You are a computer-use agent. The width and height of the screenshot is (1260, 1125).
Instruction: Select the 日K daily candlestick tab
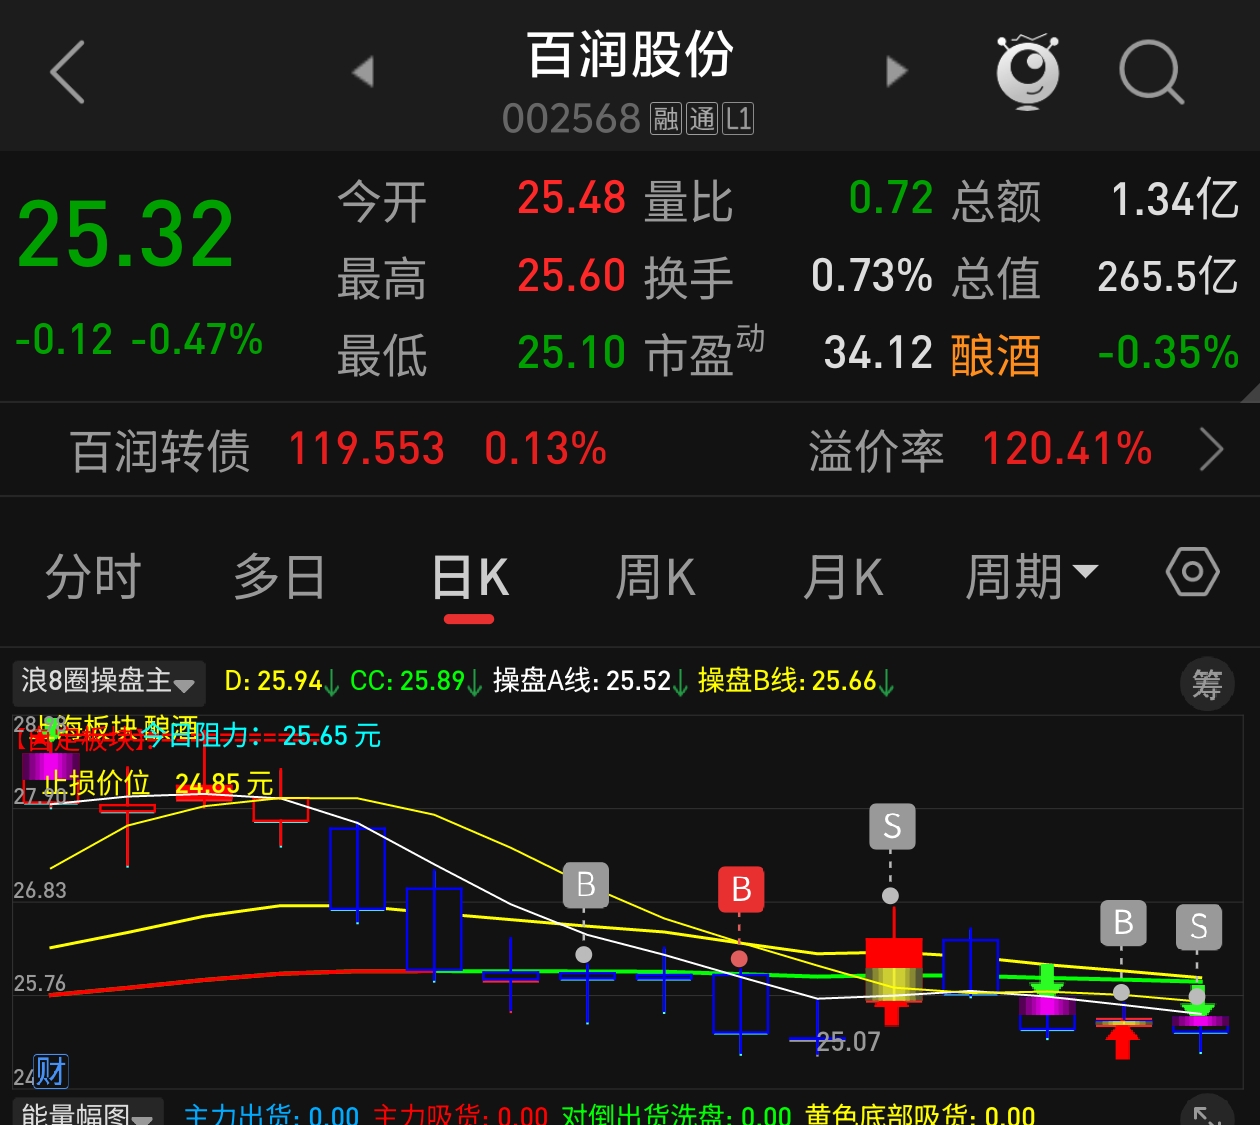469,577
